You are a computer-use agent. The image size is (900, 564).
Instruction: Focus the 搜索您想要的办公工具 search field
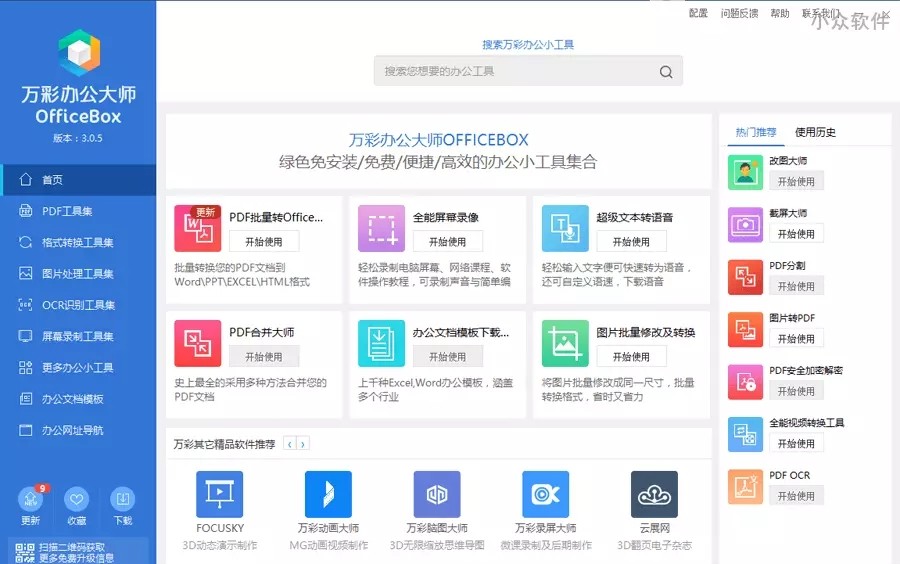coord(528,71)
